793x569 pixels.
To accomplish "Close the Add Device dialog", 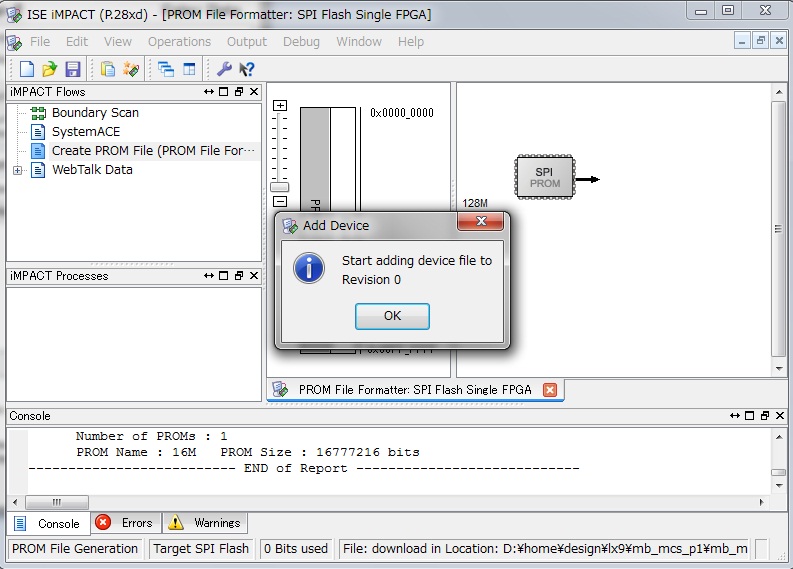I will (x=480, y=221).
